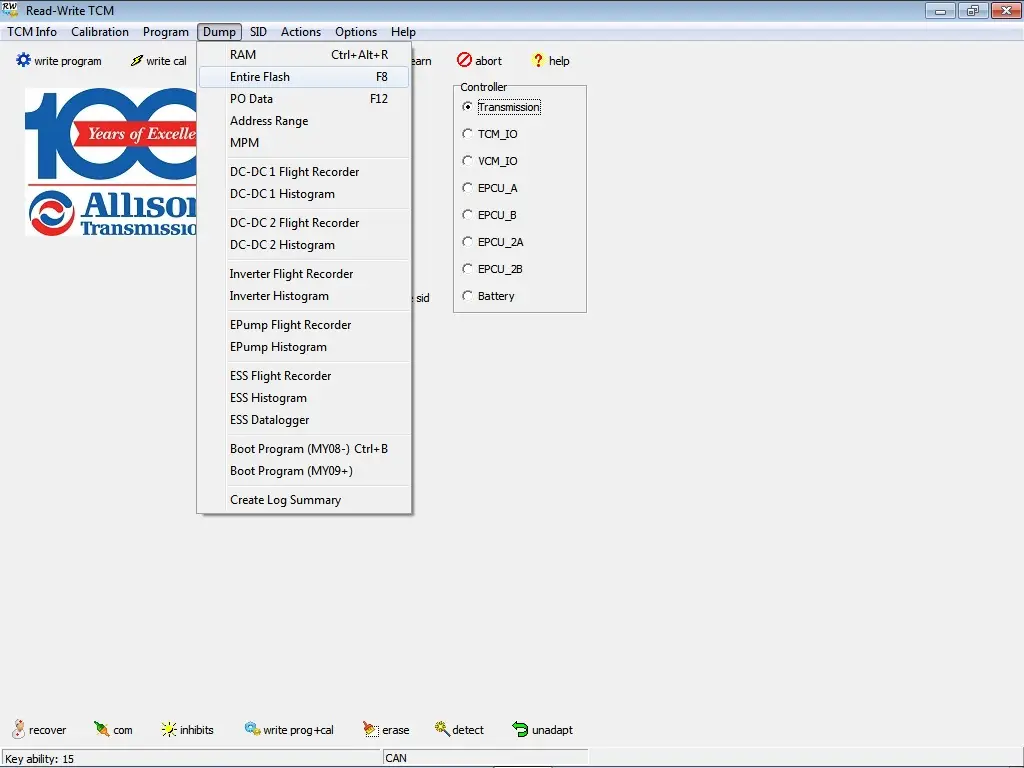Open help via question mark icon
Image resolution: width=1024 pixels, height=768 pixels.
538,61
